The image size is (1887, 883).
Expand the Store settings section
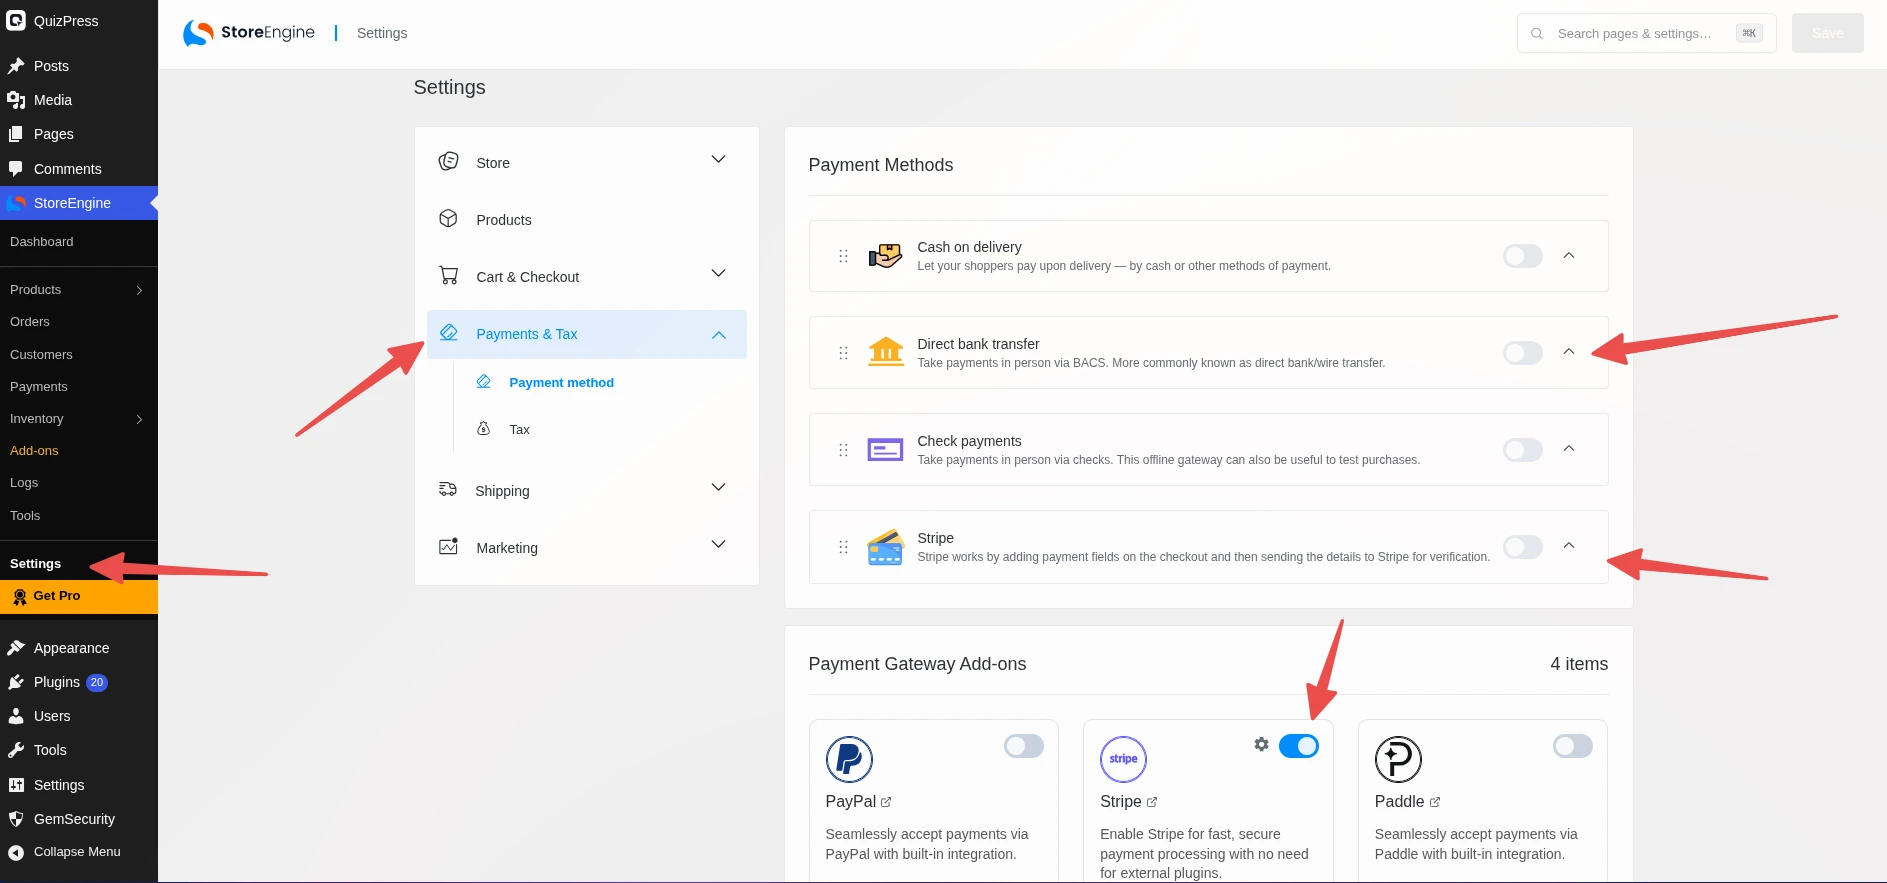coord(587,162)
